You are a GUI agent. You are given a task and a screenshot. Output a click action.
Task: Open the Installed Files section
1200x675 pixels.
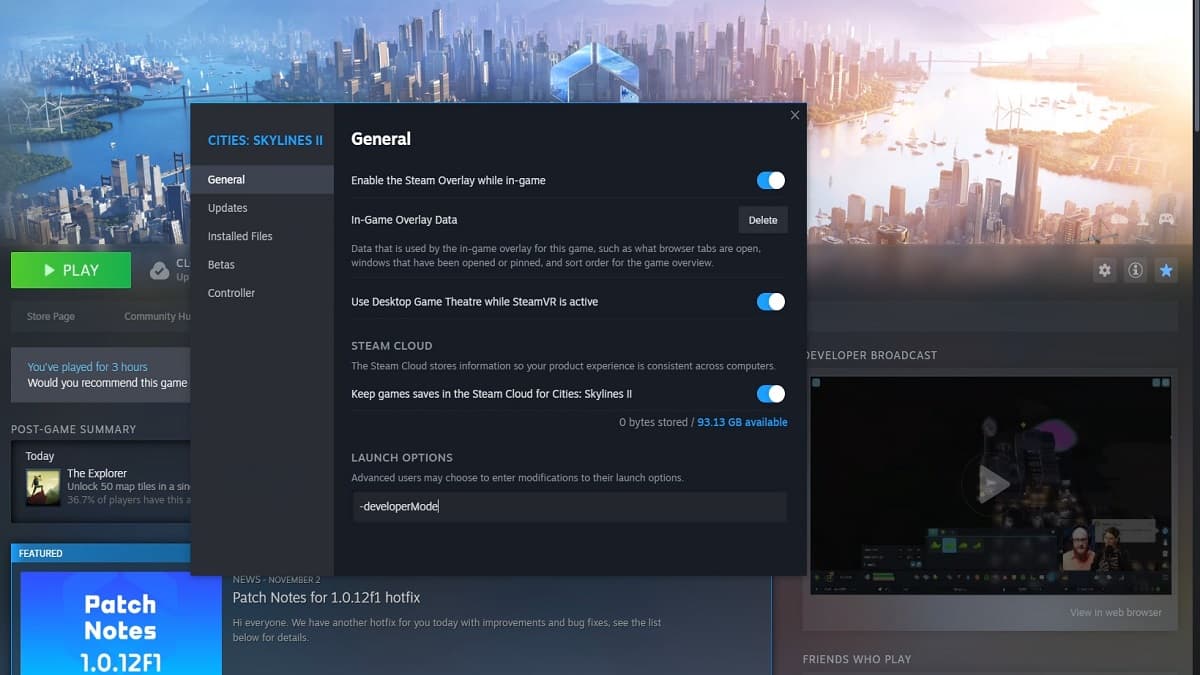(x=240, y=235)
